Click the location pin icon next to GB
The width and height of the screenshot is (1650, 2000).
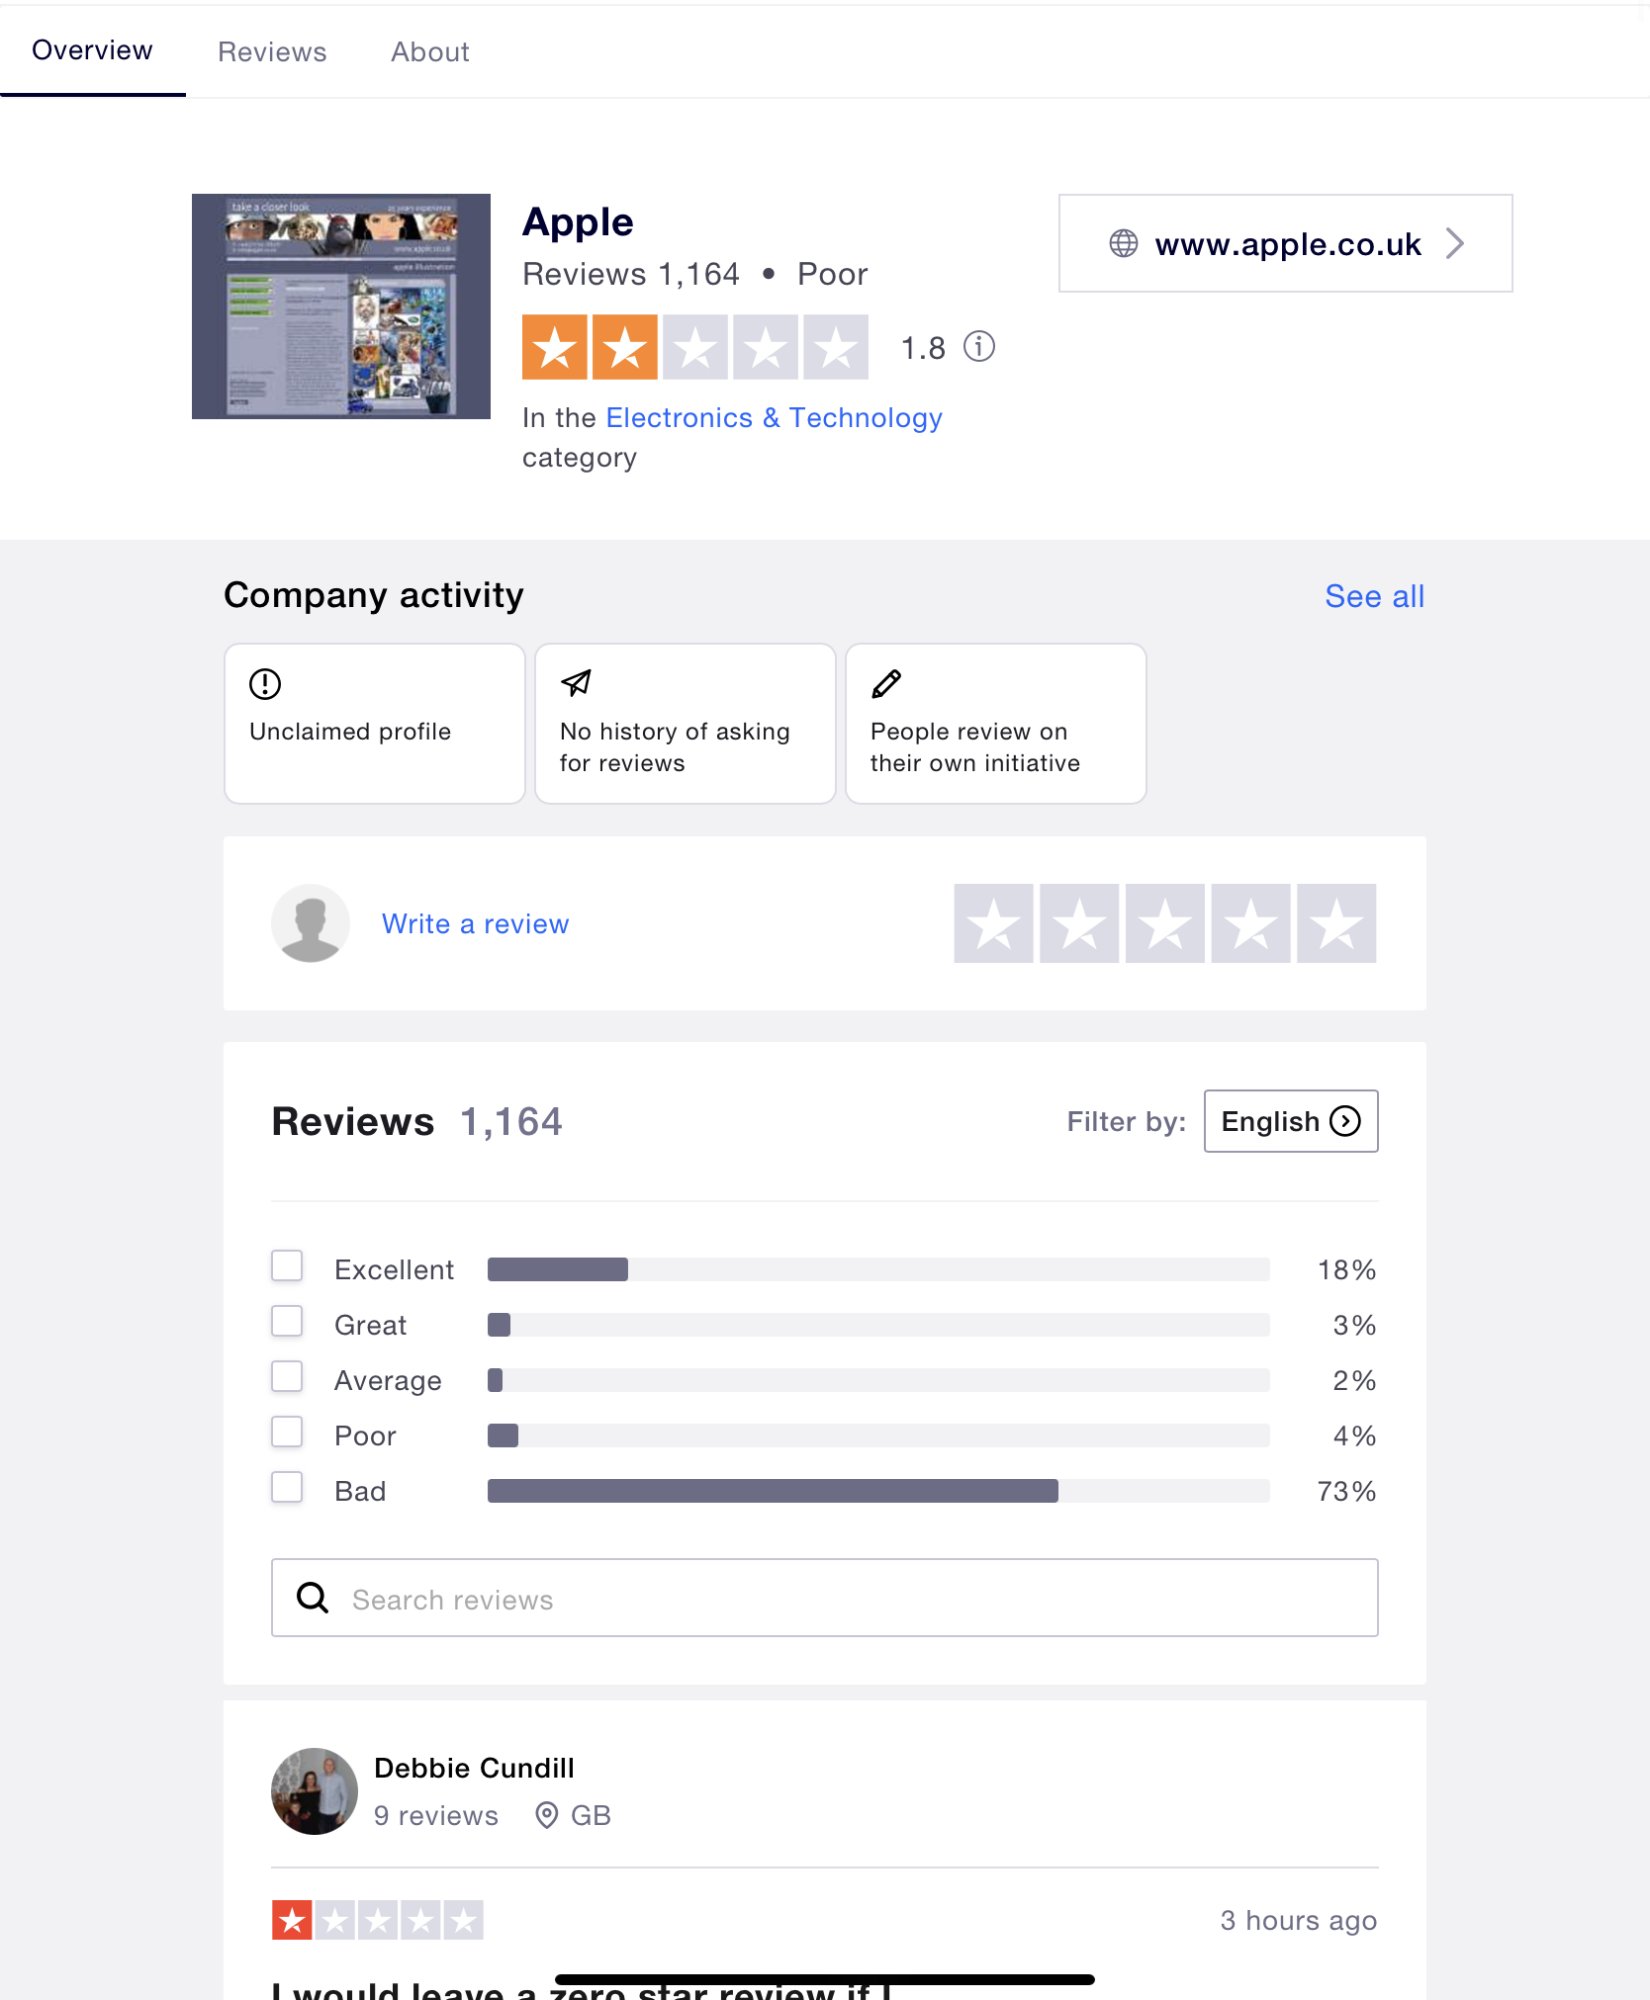coord(546,1815)
